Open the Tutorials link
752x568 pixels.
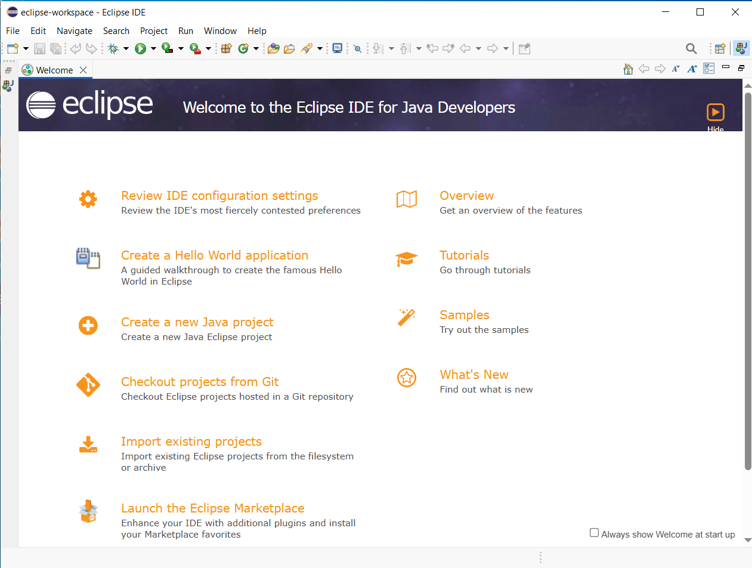pyautogui.click(x=464, y=255)
